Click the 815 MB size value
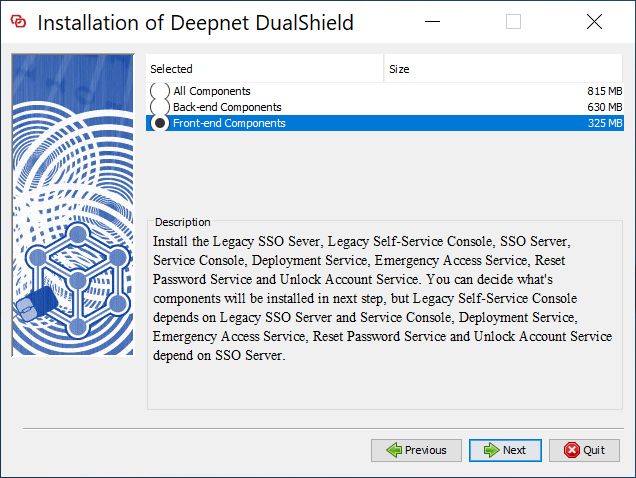 (x=604, y=91)
